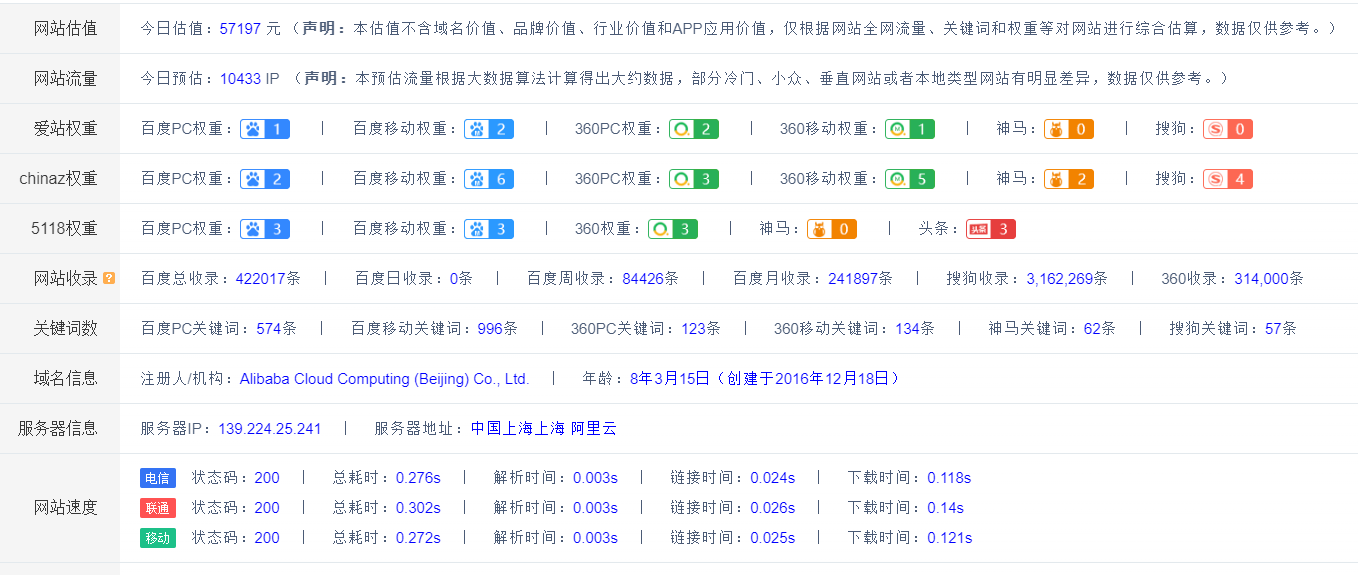Click 移动 carrier tag in 网站速度
The image size is (1358, 575).
pyautogui.click(x=158, y=538)
